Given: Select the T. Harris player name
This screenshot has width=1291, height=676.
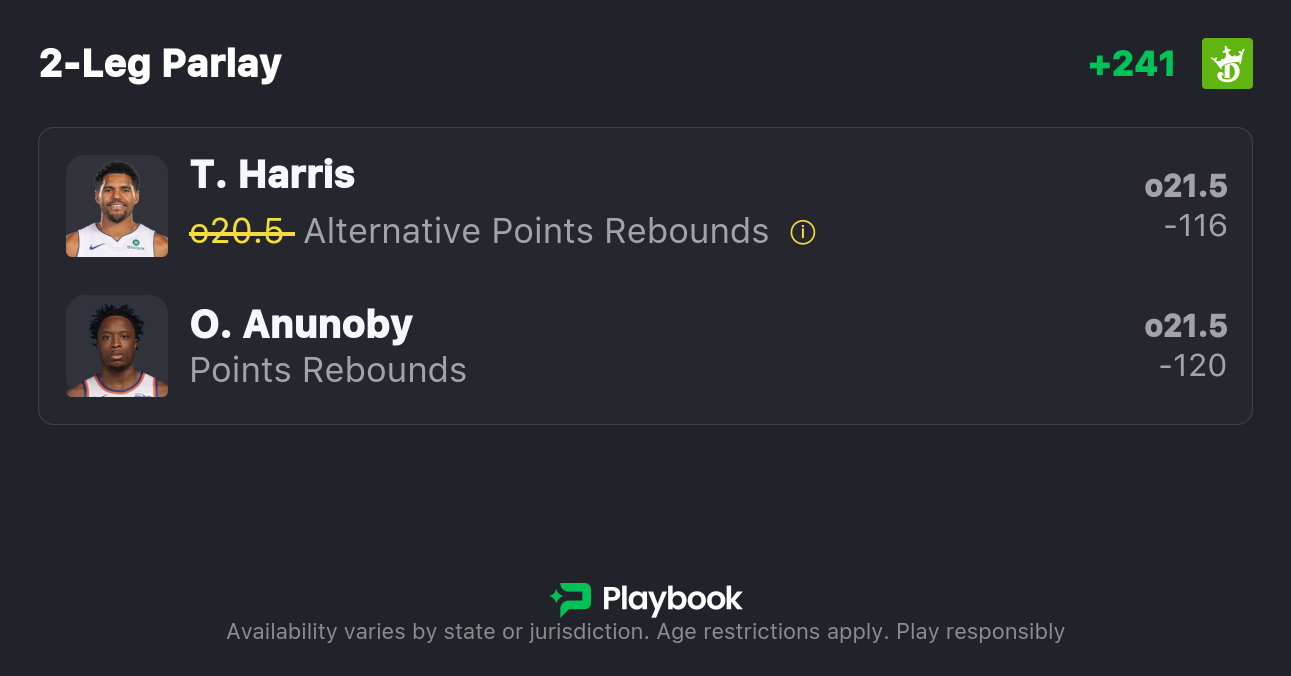Looking at the screenshot, I should tap(272, 175).
